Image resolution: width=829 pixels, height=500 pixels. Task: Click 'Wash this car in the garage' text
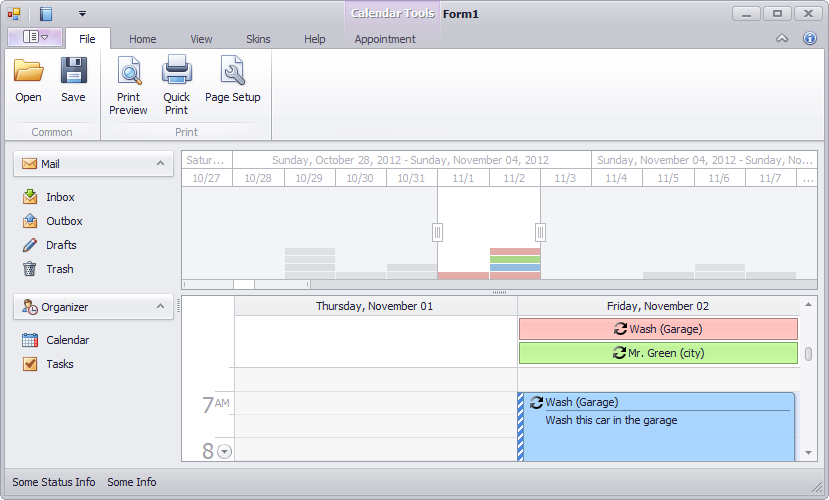611,420
